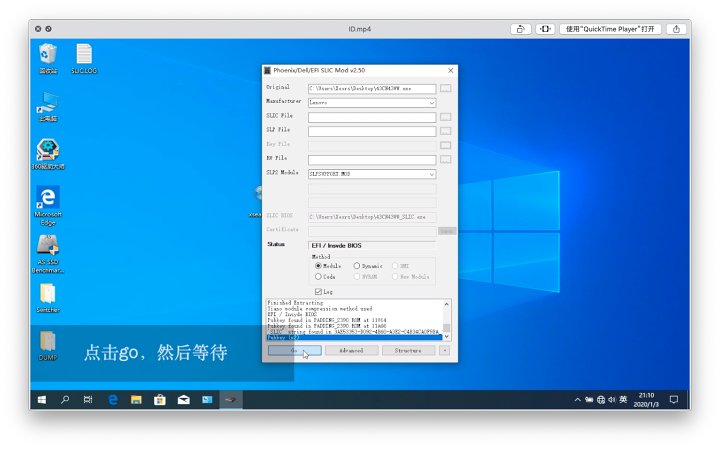Viewport: 720px width, 449px height.
Task: Click the Structure button
Action: (408, 351)
